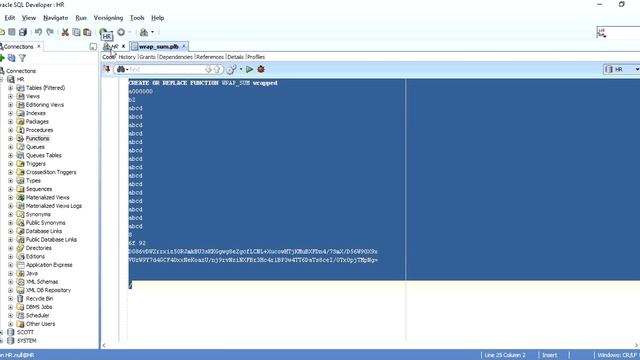The height and width of the screenshot is (360, 640).
Task: Click the Copy toolbar icon
Action: tap(76, 32)
